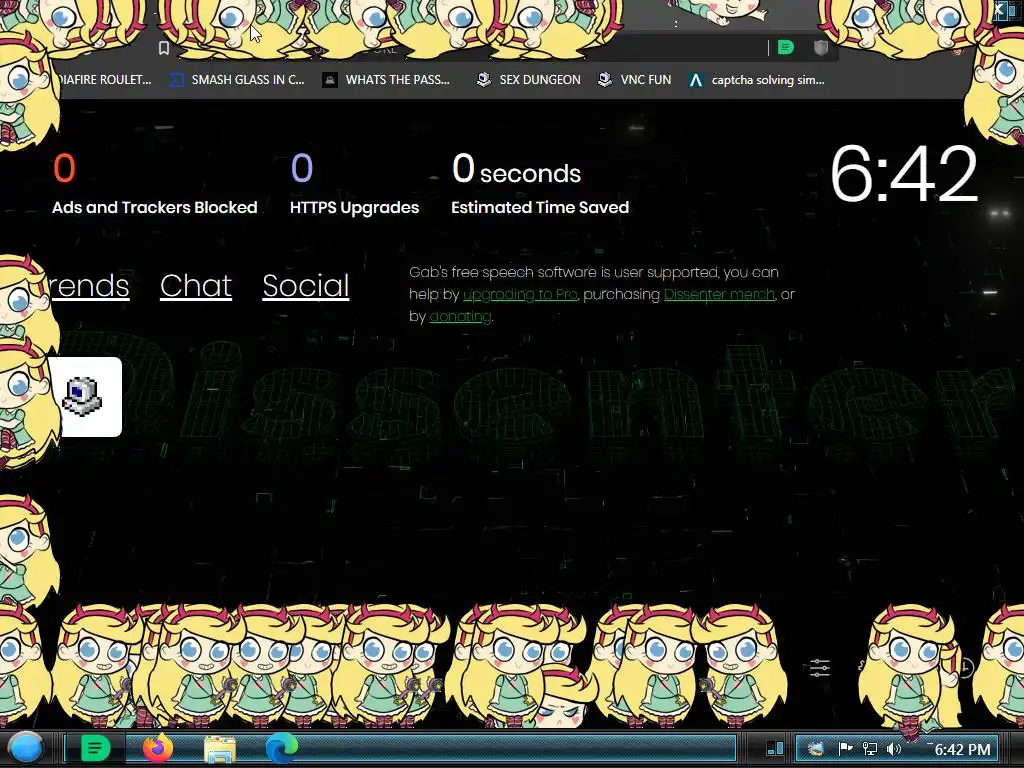Click the taskbar clock showing 6:42 PM
This screenshot has width=1024, height=768.
(963, 750)
